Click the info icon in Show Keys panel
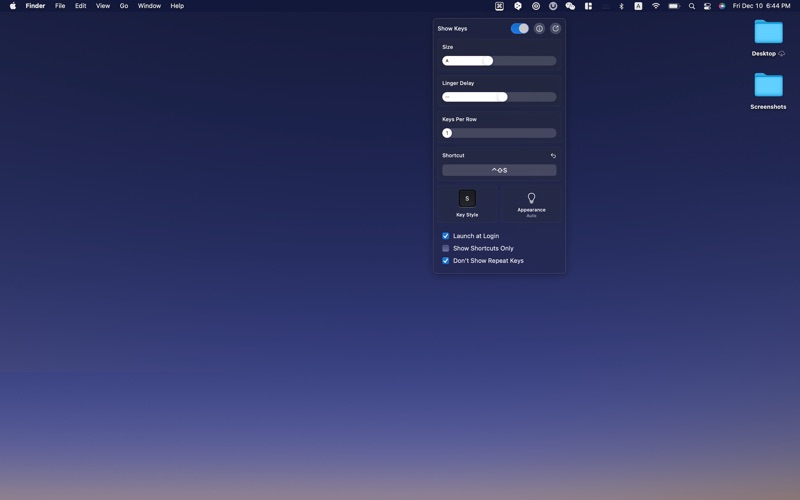Screen dimensions: 800x500 539,29
